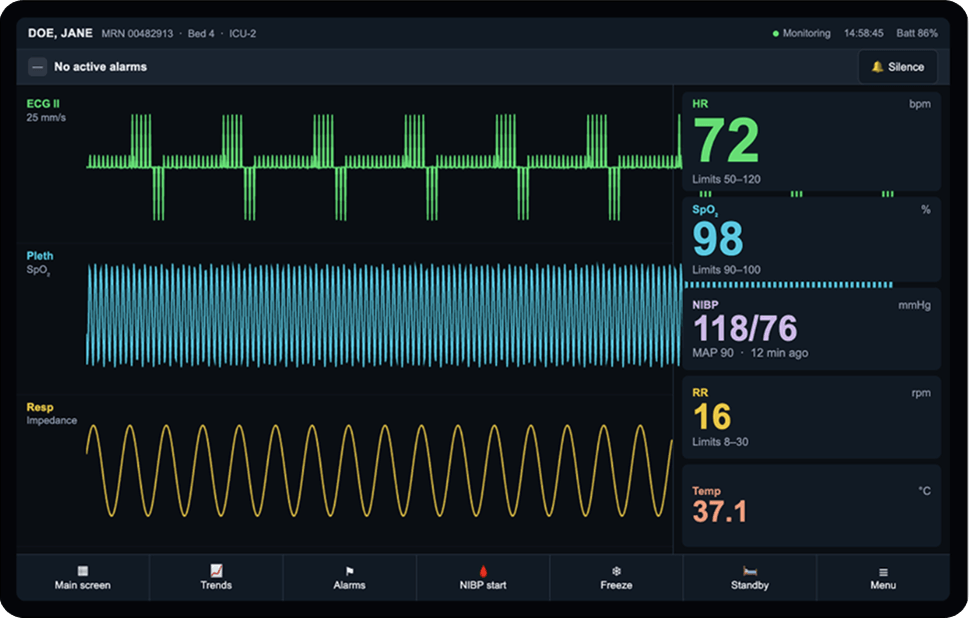The image size is (969, 618).
Task: Select the RR 16 tile
Action: (811, 417)
